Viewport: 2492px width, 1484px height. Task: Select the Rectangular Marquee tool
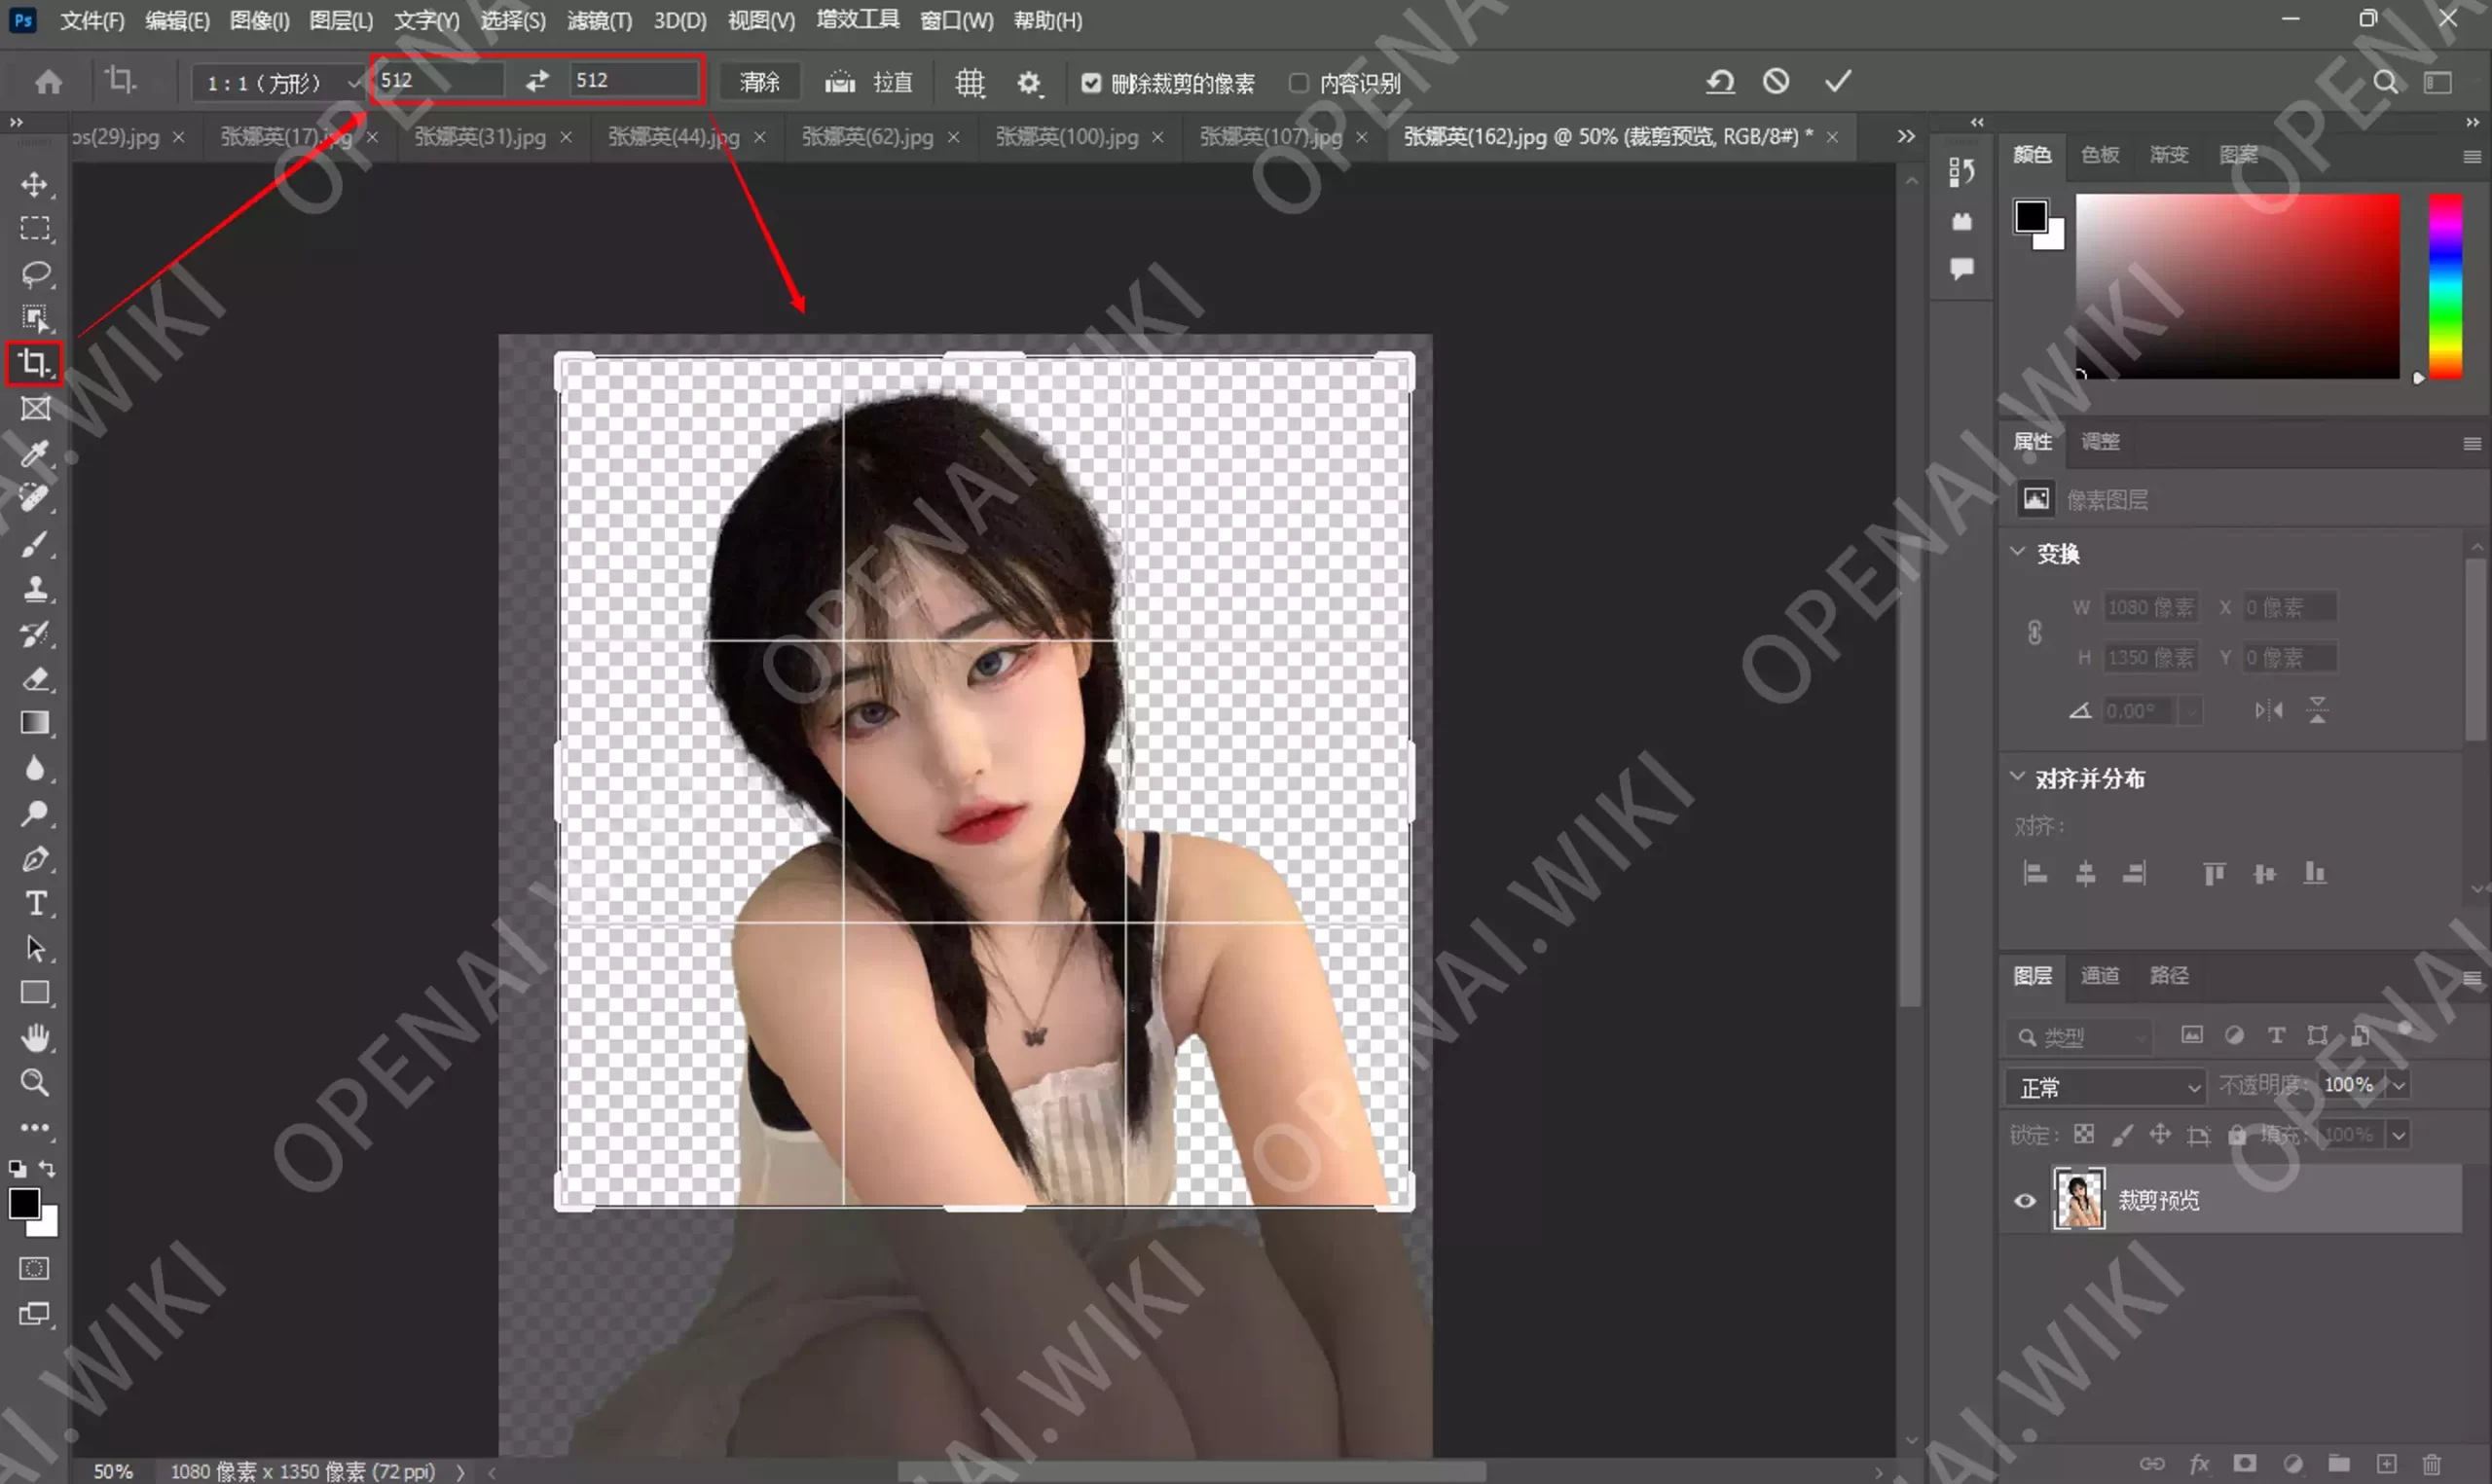(x=35, y=229)
